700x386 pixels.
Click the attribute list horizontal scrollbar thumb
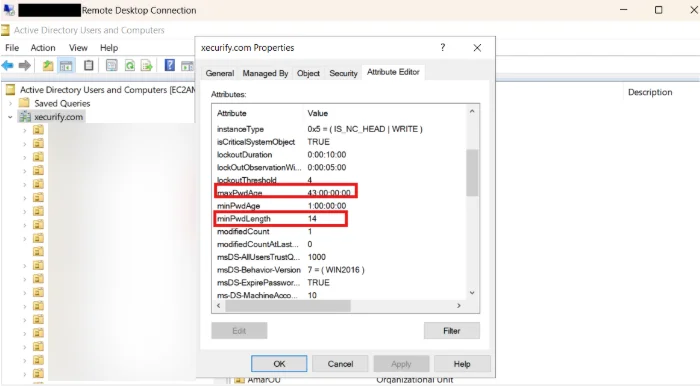coord(288,306)
